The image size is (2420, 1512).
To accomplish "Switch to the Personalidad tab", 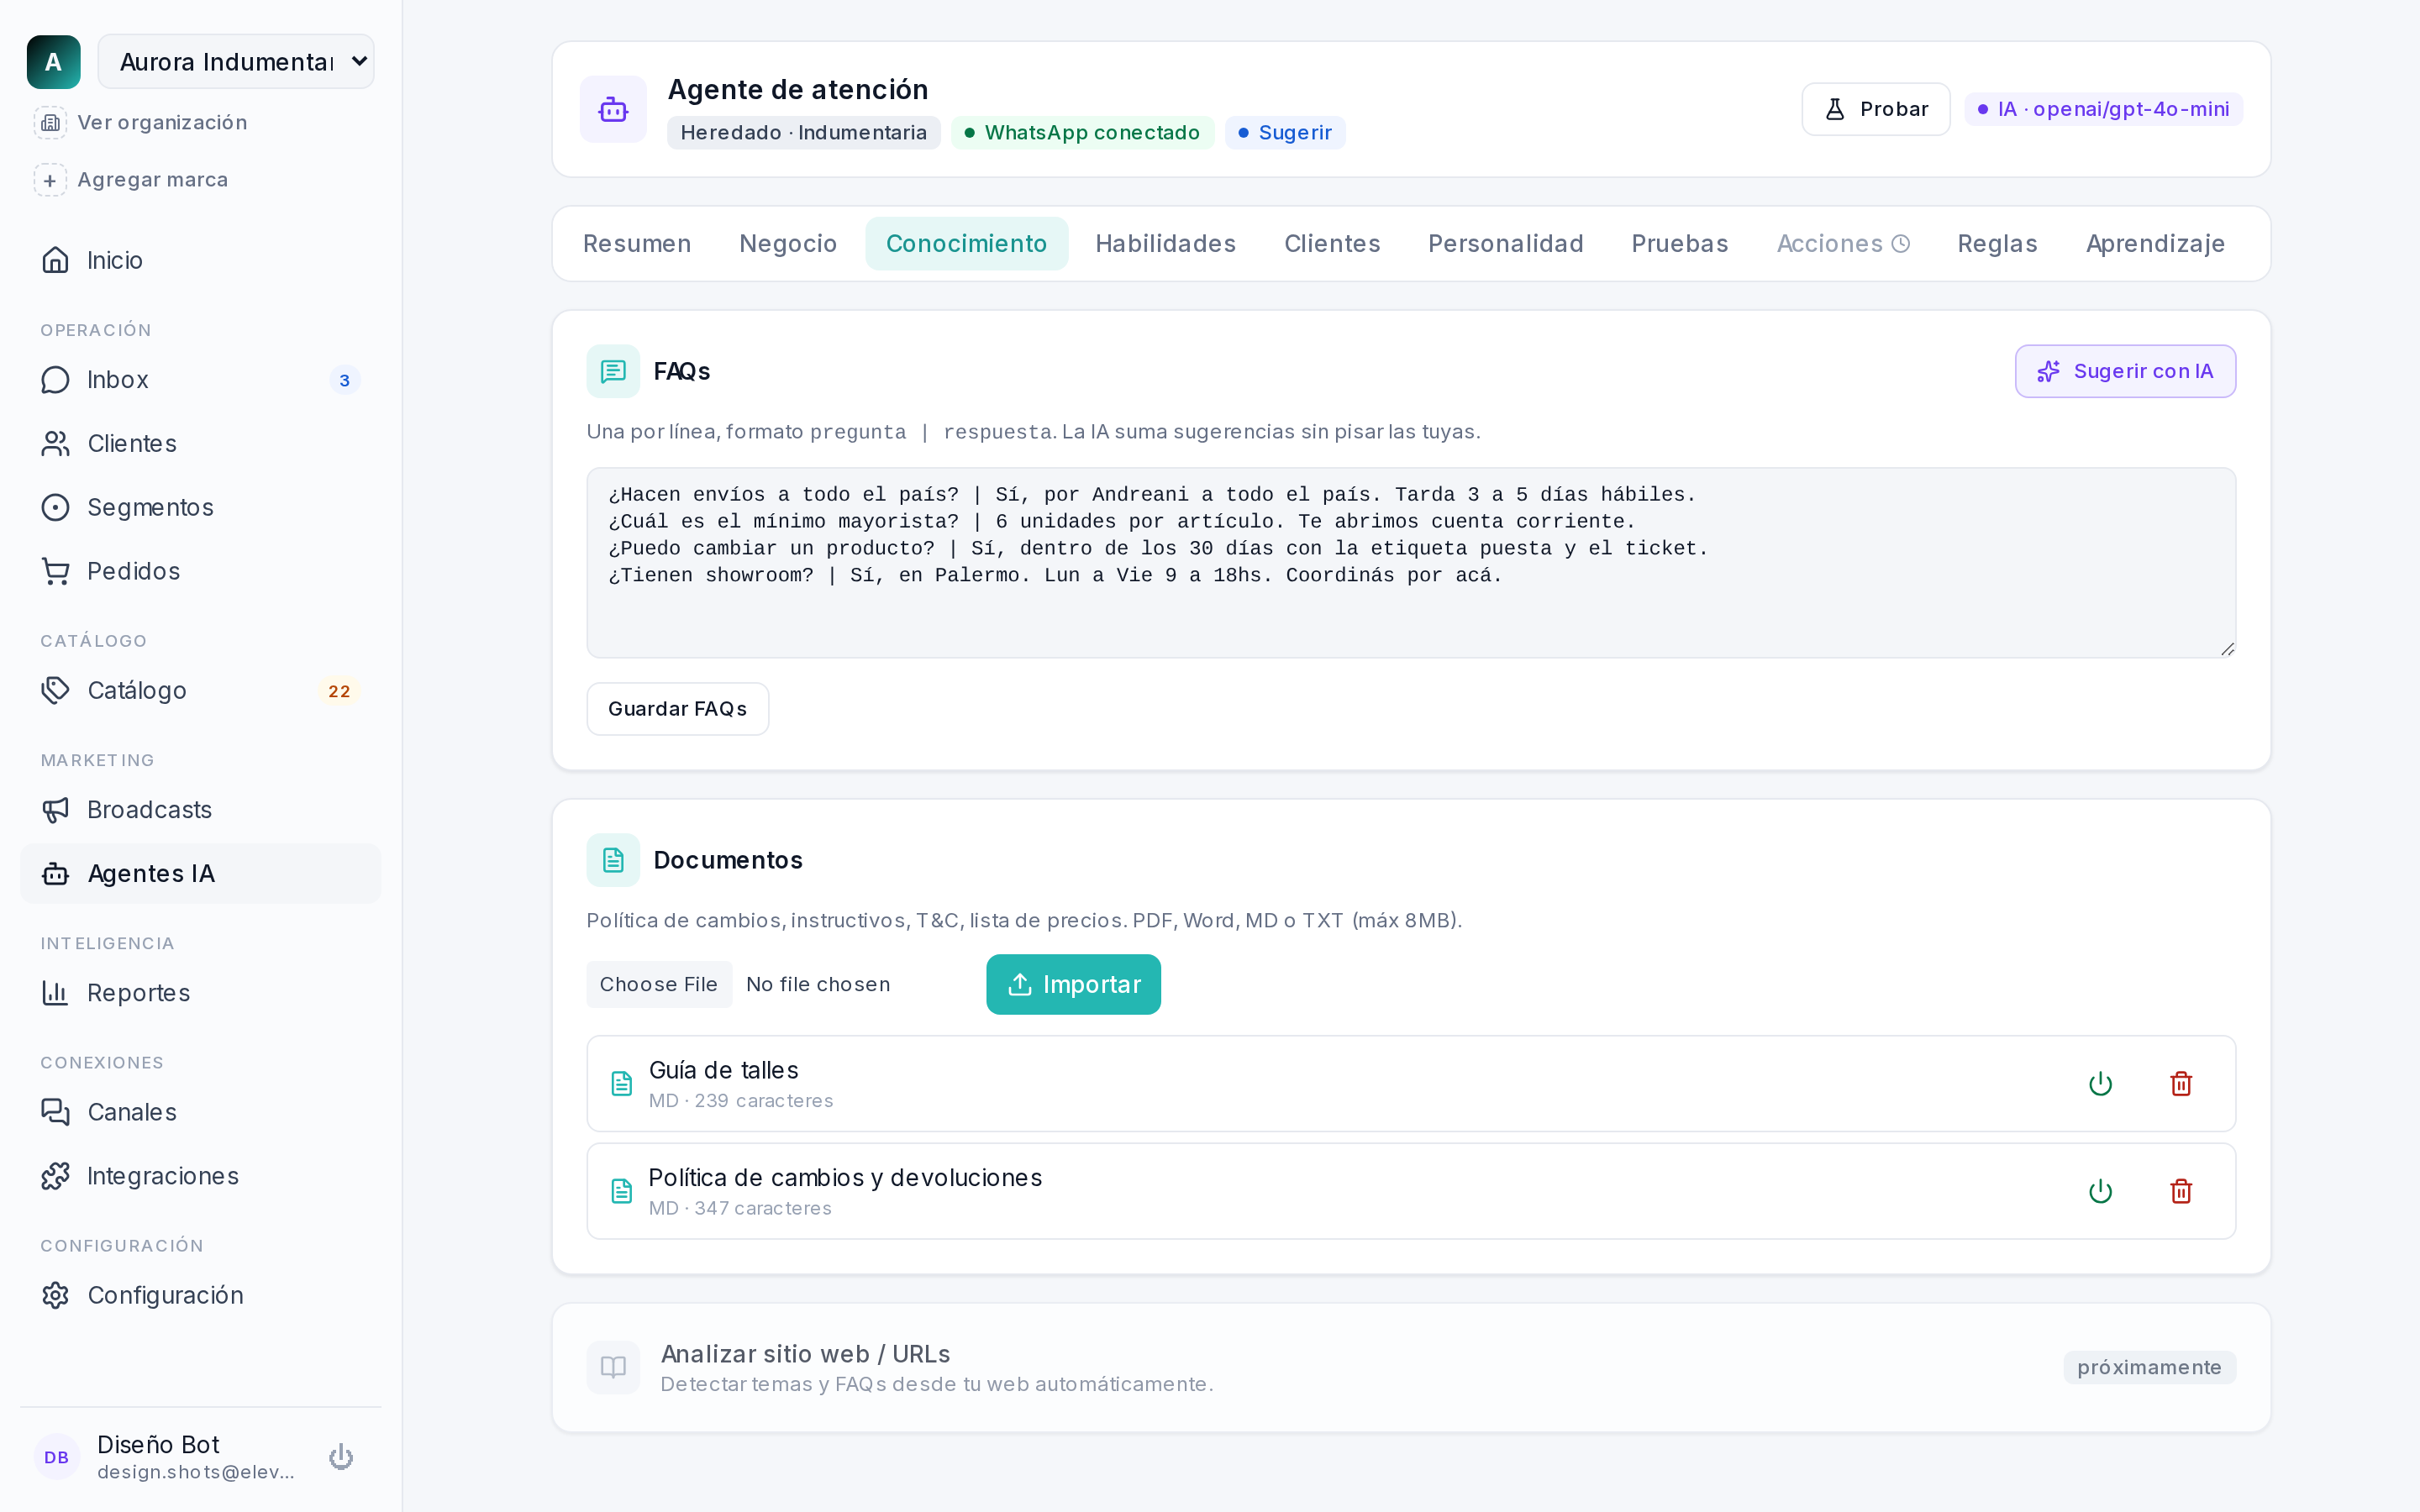I will click(x=1505, y=244).
